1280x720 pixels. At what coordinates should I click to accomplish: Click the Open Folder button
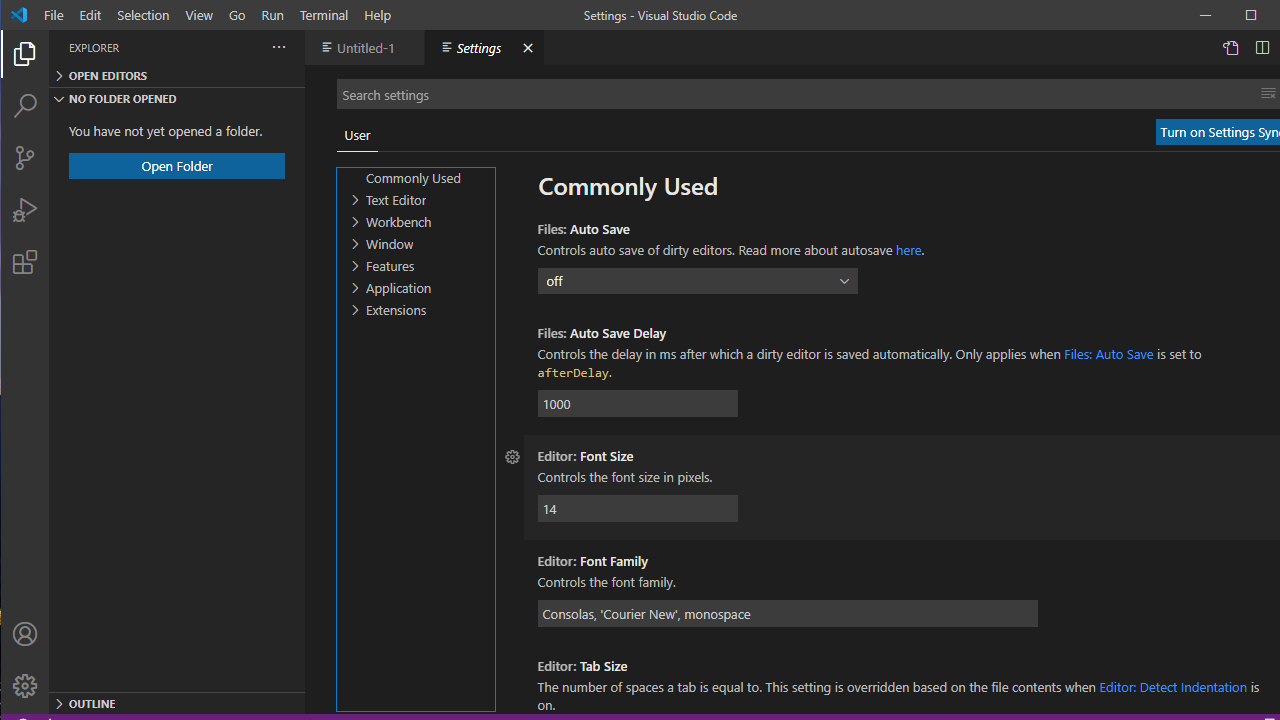pyautogui.click(x=176, y=165)
